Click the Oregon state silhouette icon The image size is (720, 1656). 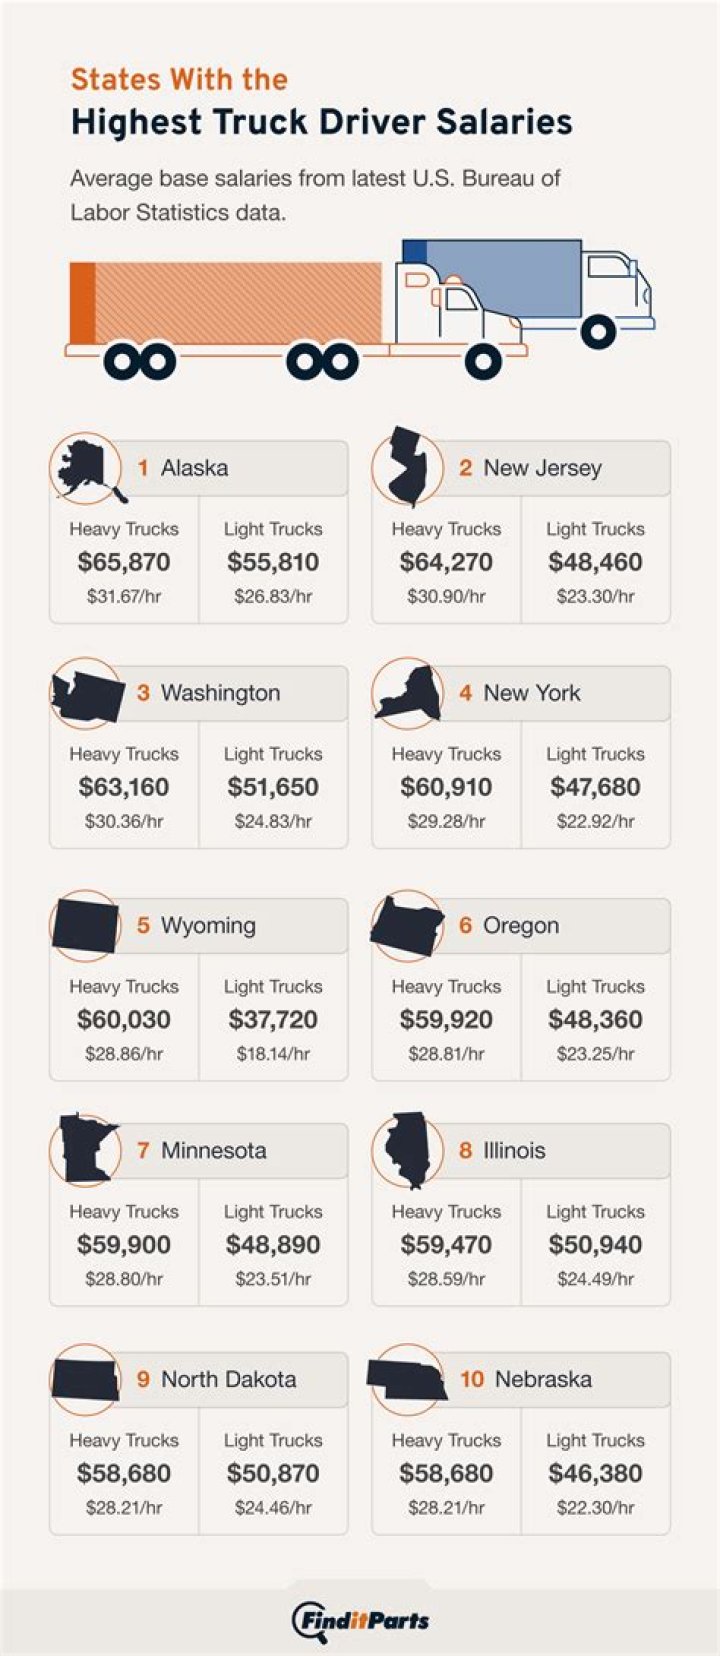coord(407,925)
